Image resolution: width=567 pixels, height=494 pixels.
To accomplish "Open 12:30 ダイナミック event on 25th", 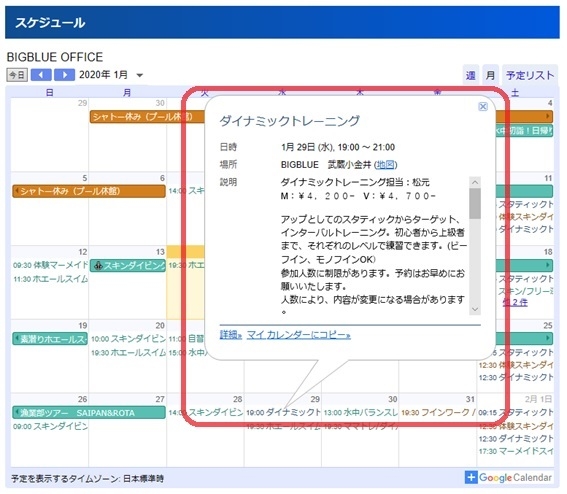I will coord(516,378).
